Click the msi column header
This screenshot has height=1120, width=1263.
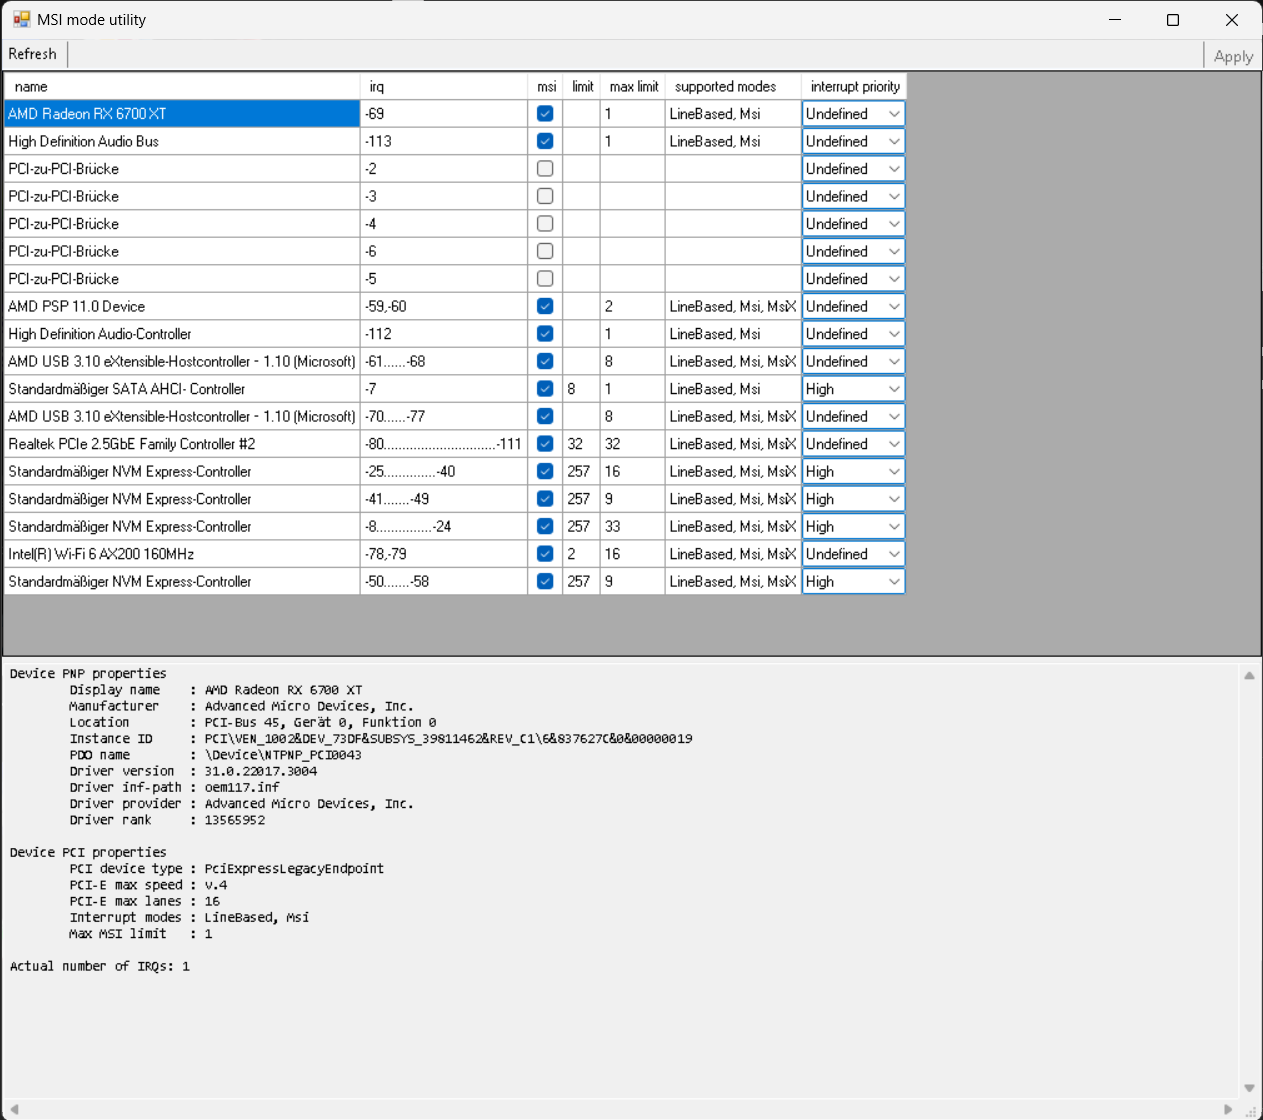click(545, 87)
